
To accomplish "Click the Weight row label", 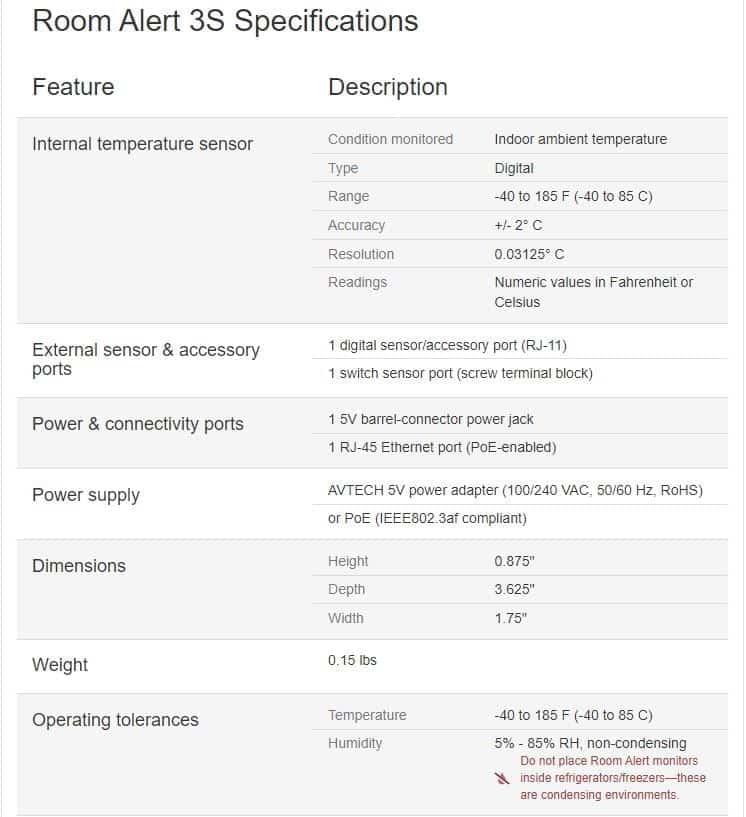I will click(60, 665).
